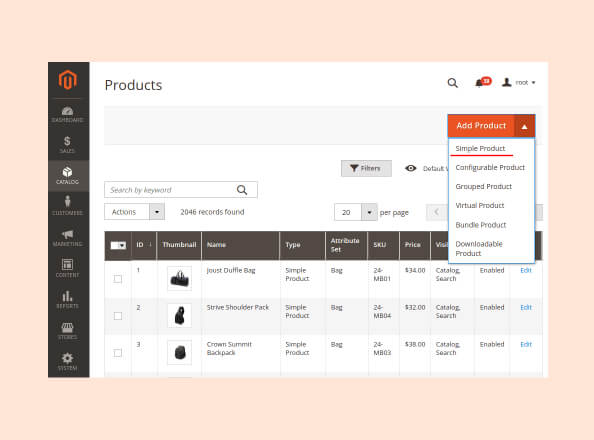Choose Downloadable Product from the menu
This screenshot has width=594, height=440.
pyautogui.click(x=479, y=249)
